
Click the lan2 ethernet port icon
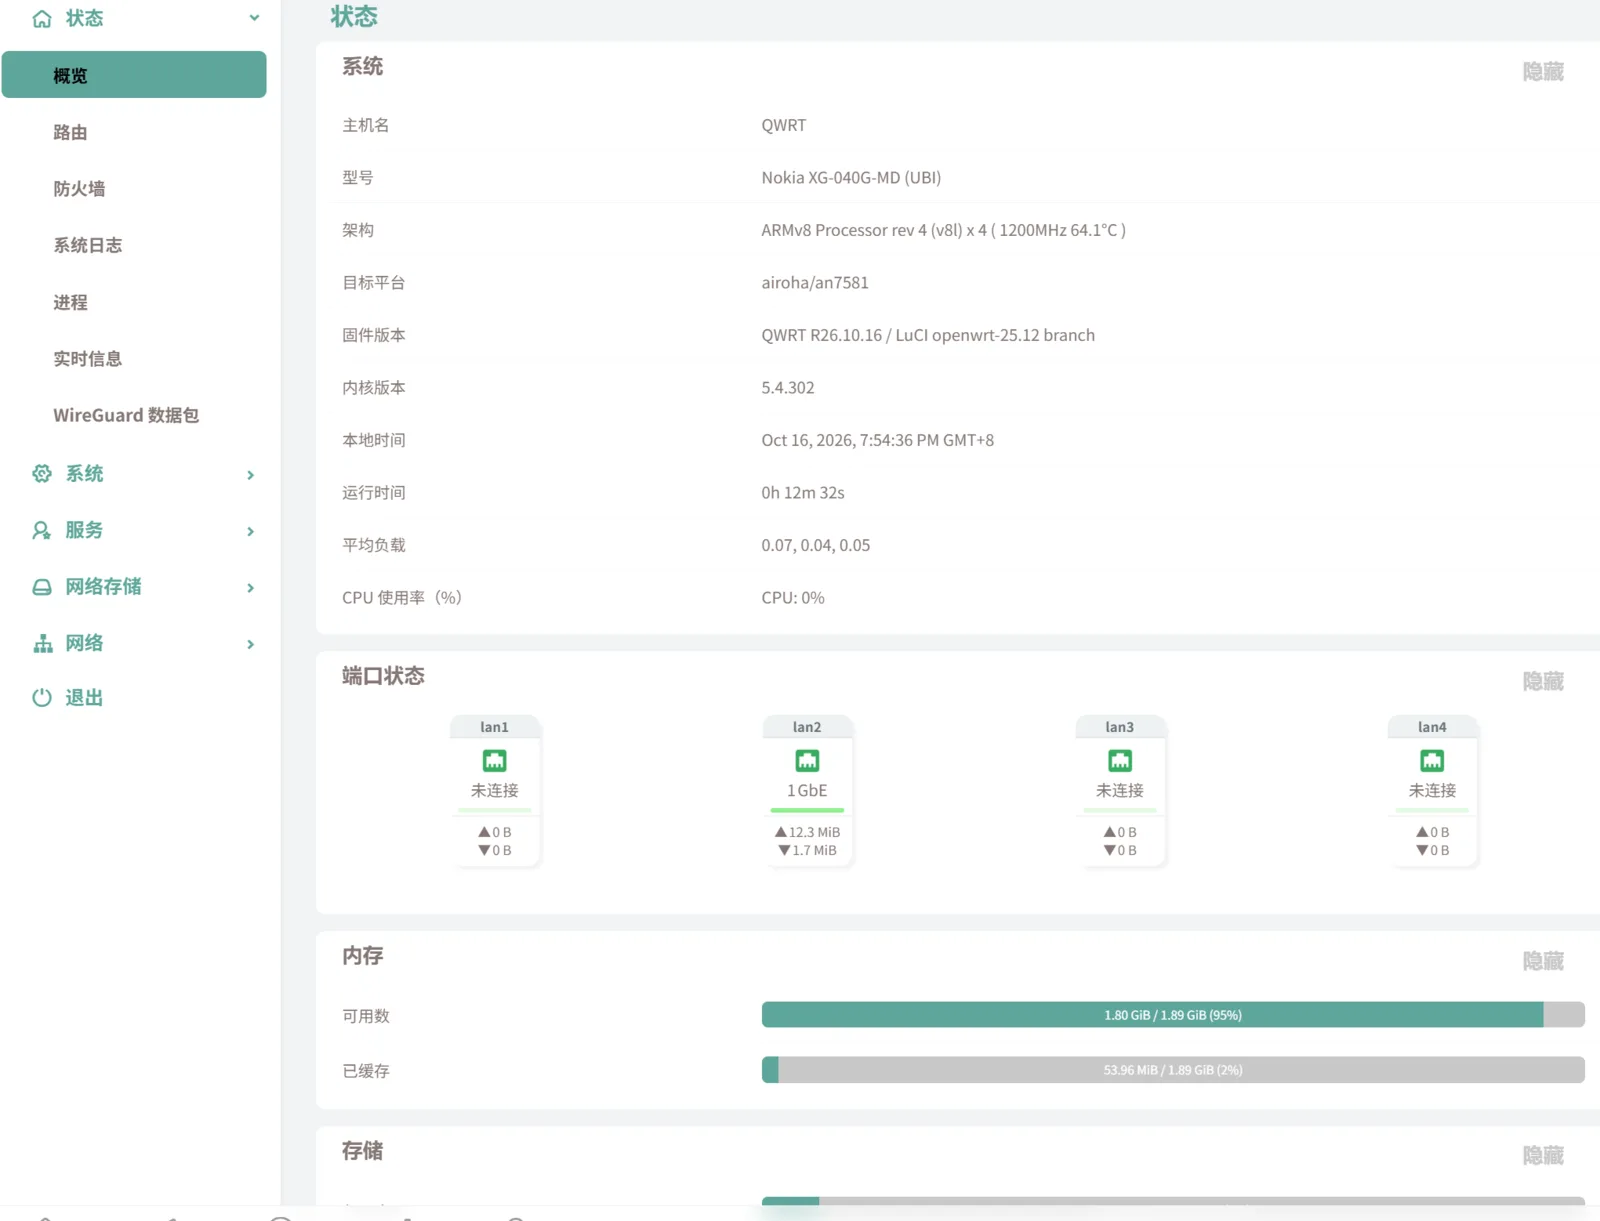point(807,761)
